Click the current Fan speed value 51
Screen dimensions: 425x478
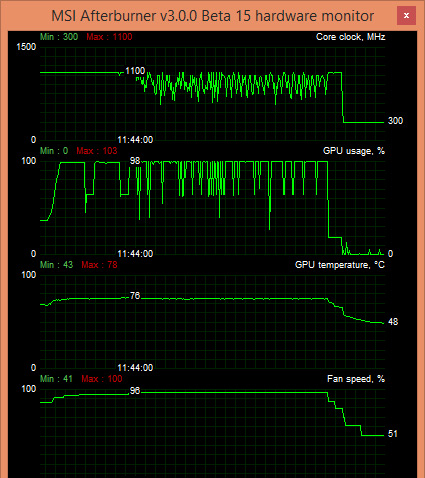pyautogui.click(x=393, y=434)
